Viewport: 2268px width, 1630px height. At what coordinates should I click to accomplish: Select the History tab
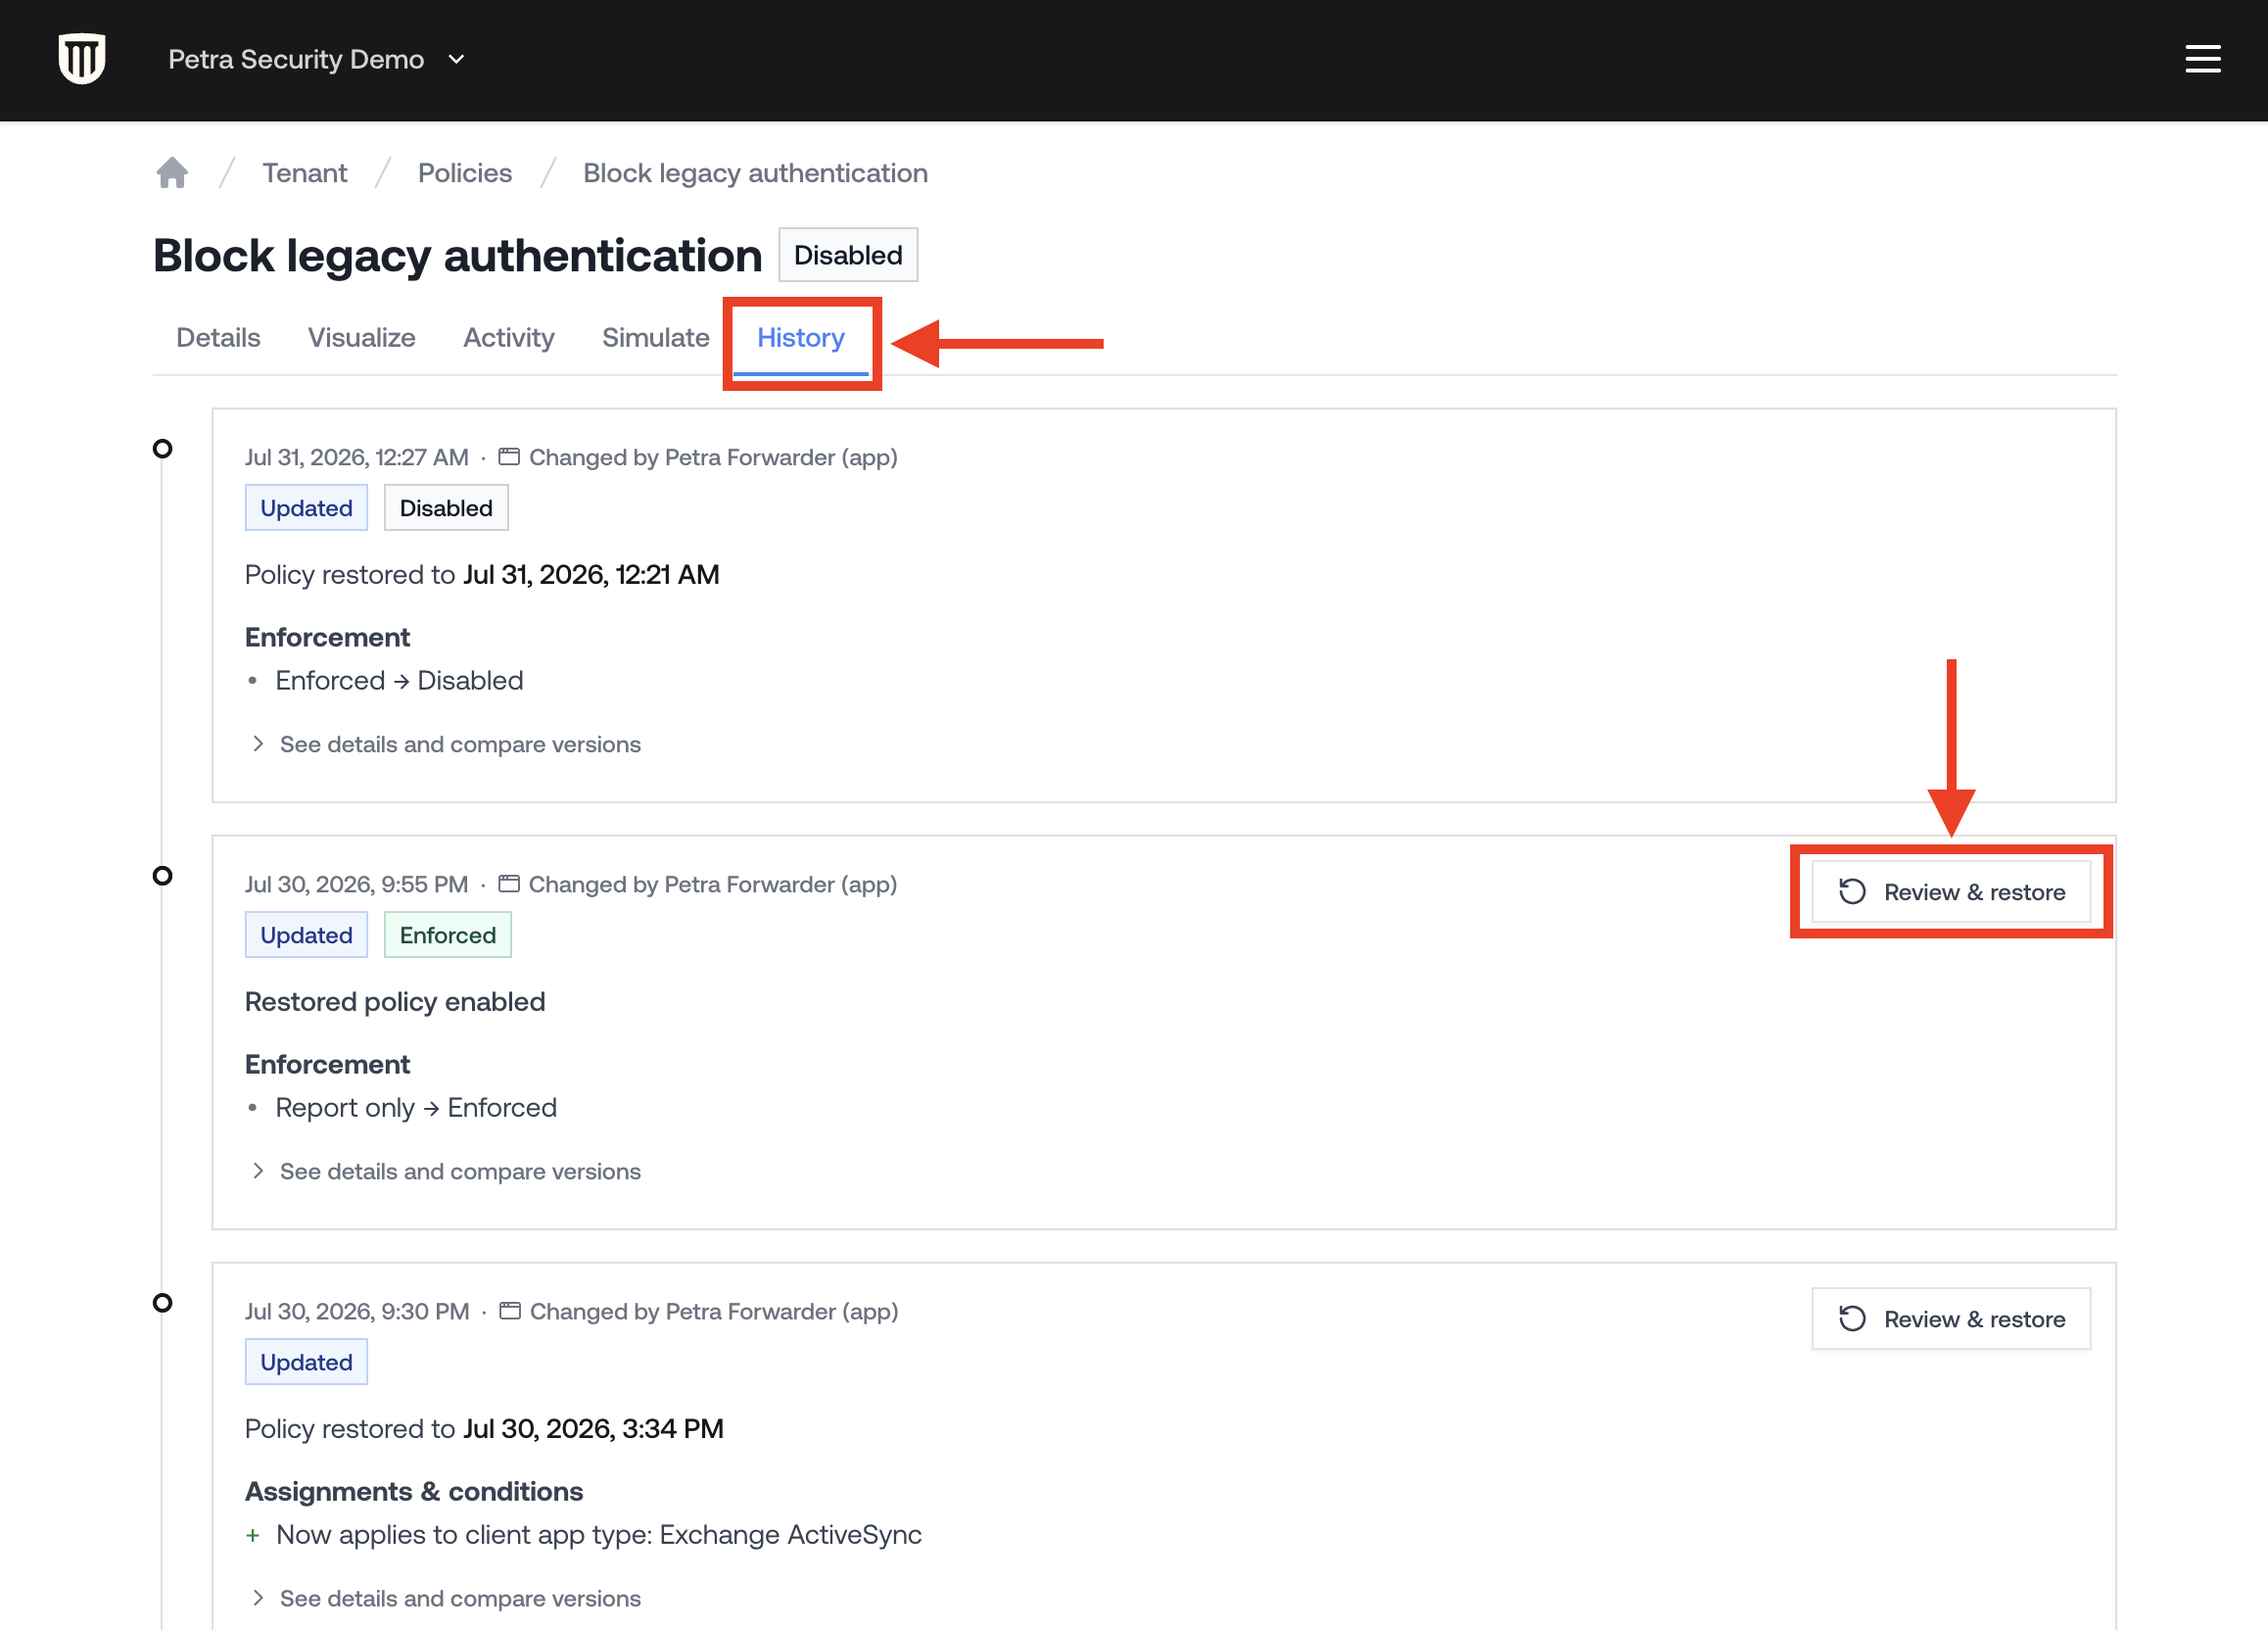pos(800,338)
